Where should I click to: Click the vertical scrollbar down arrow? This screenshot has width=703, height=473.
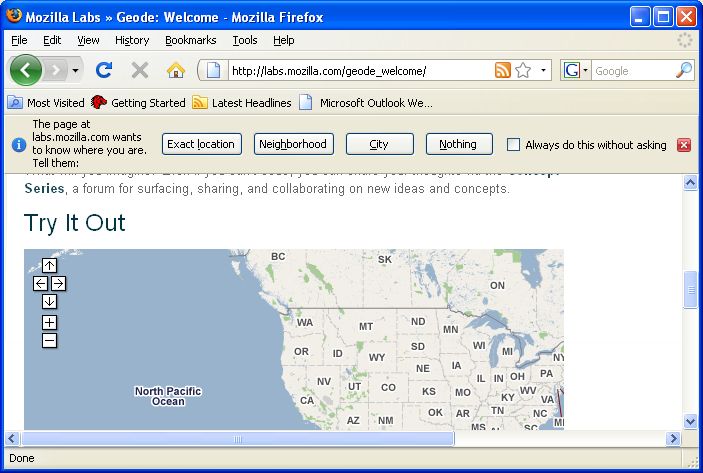click(x=690, y=421)
